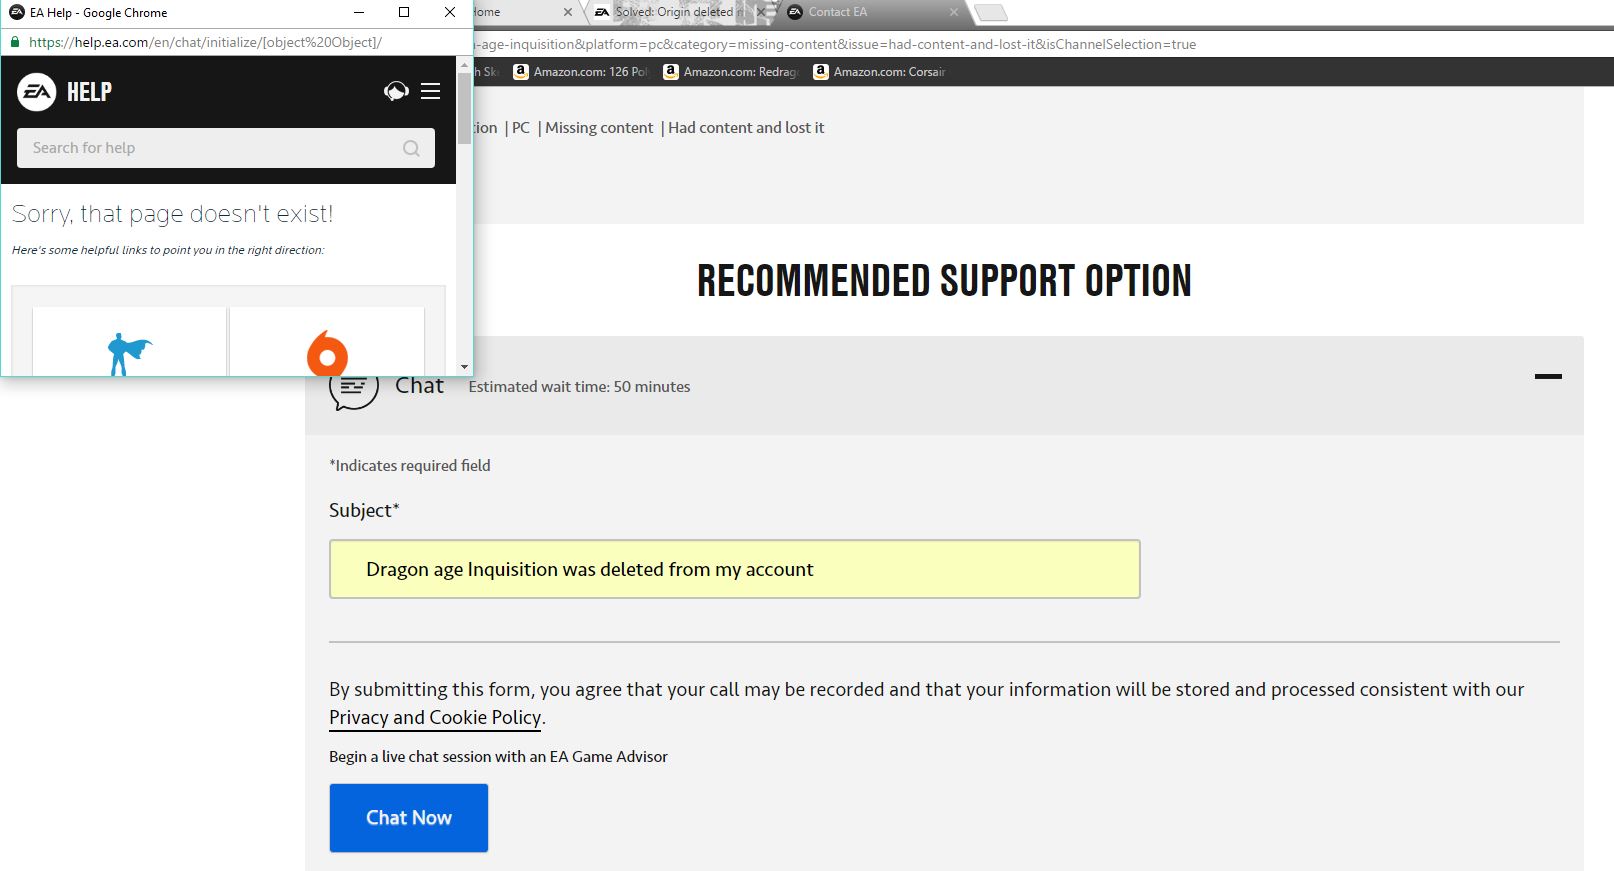Image resolution: width=1614 pixels, height=871 pixels.
Task: Close the EA Help popup window
Action: [x=450, y=12]
